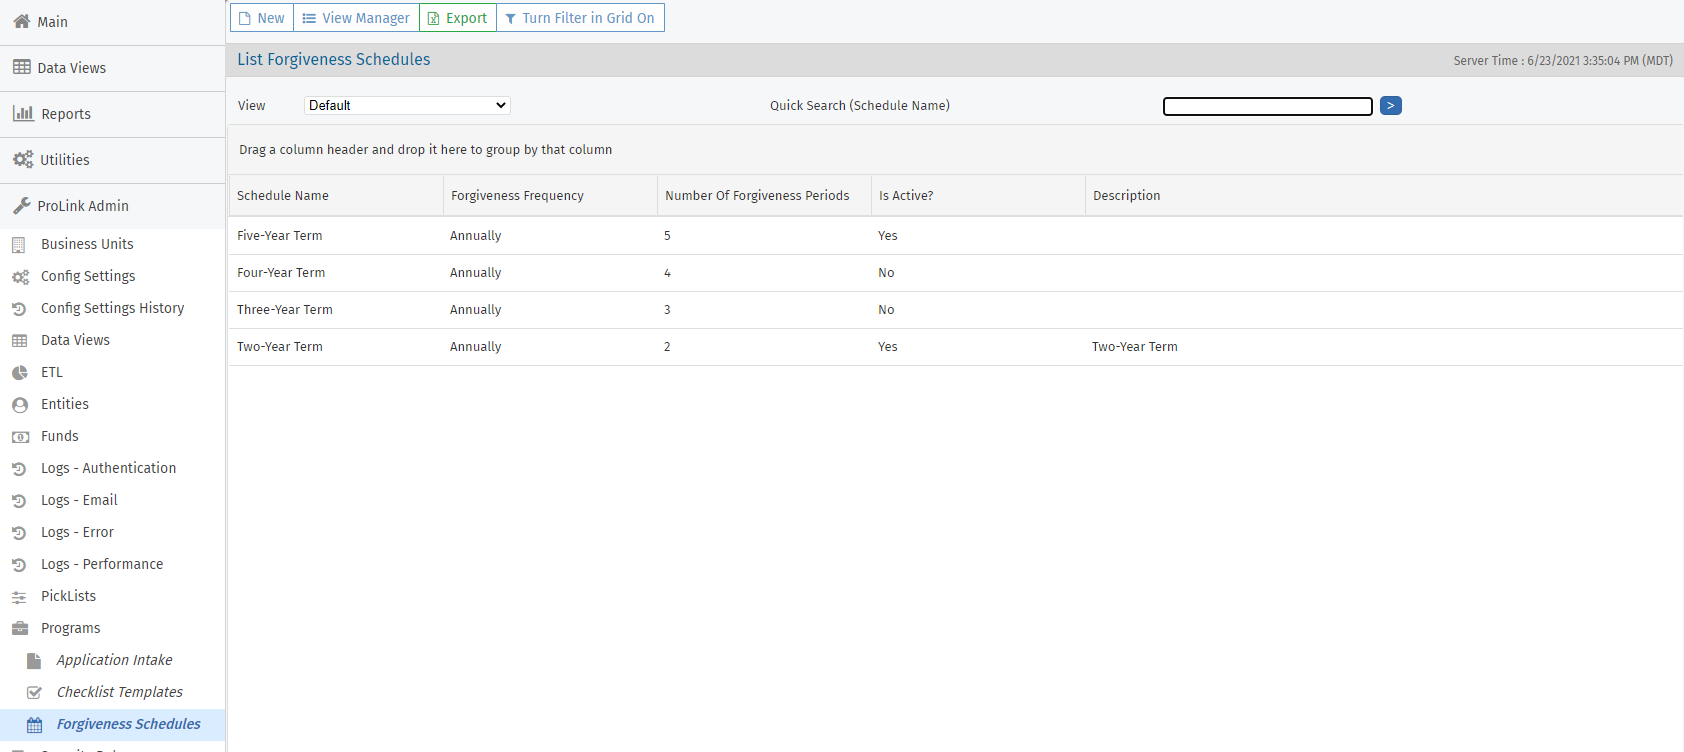Open the View Manager
The height and width of the screenshot is (752, 1684).
(x=356, y=18)
